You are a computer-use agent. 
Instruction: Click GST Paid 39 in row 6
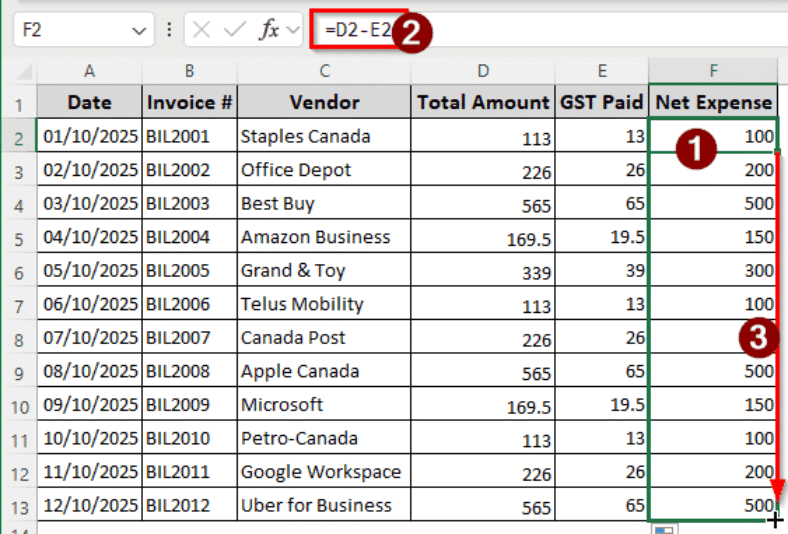point(602,270)
